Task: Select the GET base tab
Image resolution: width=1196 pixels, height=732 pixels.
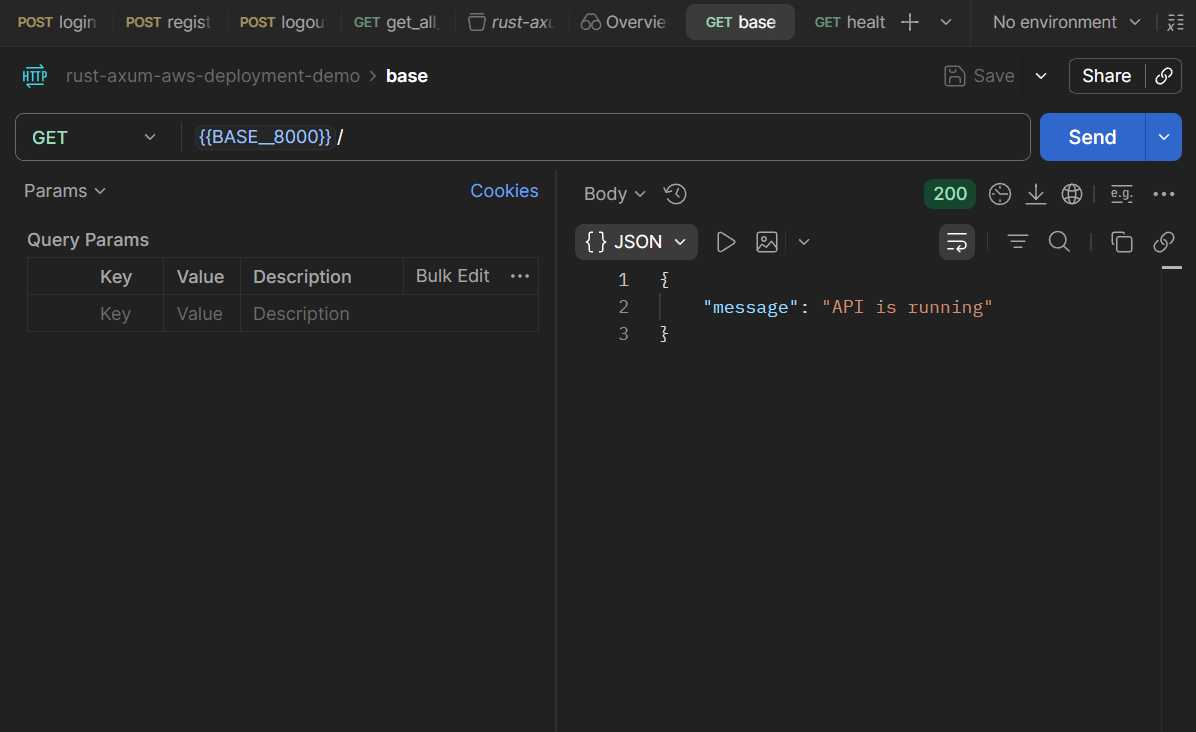Action: (741, 22)
